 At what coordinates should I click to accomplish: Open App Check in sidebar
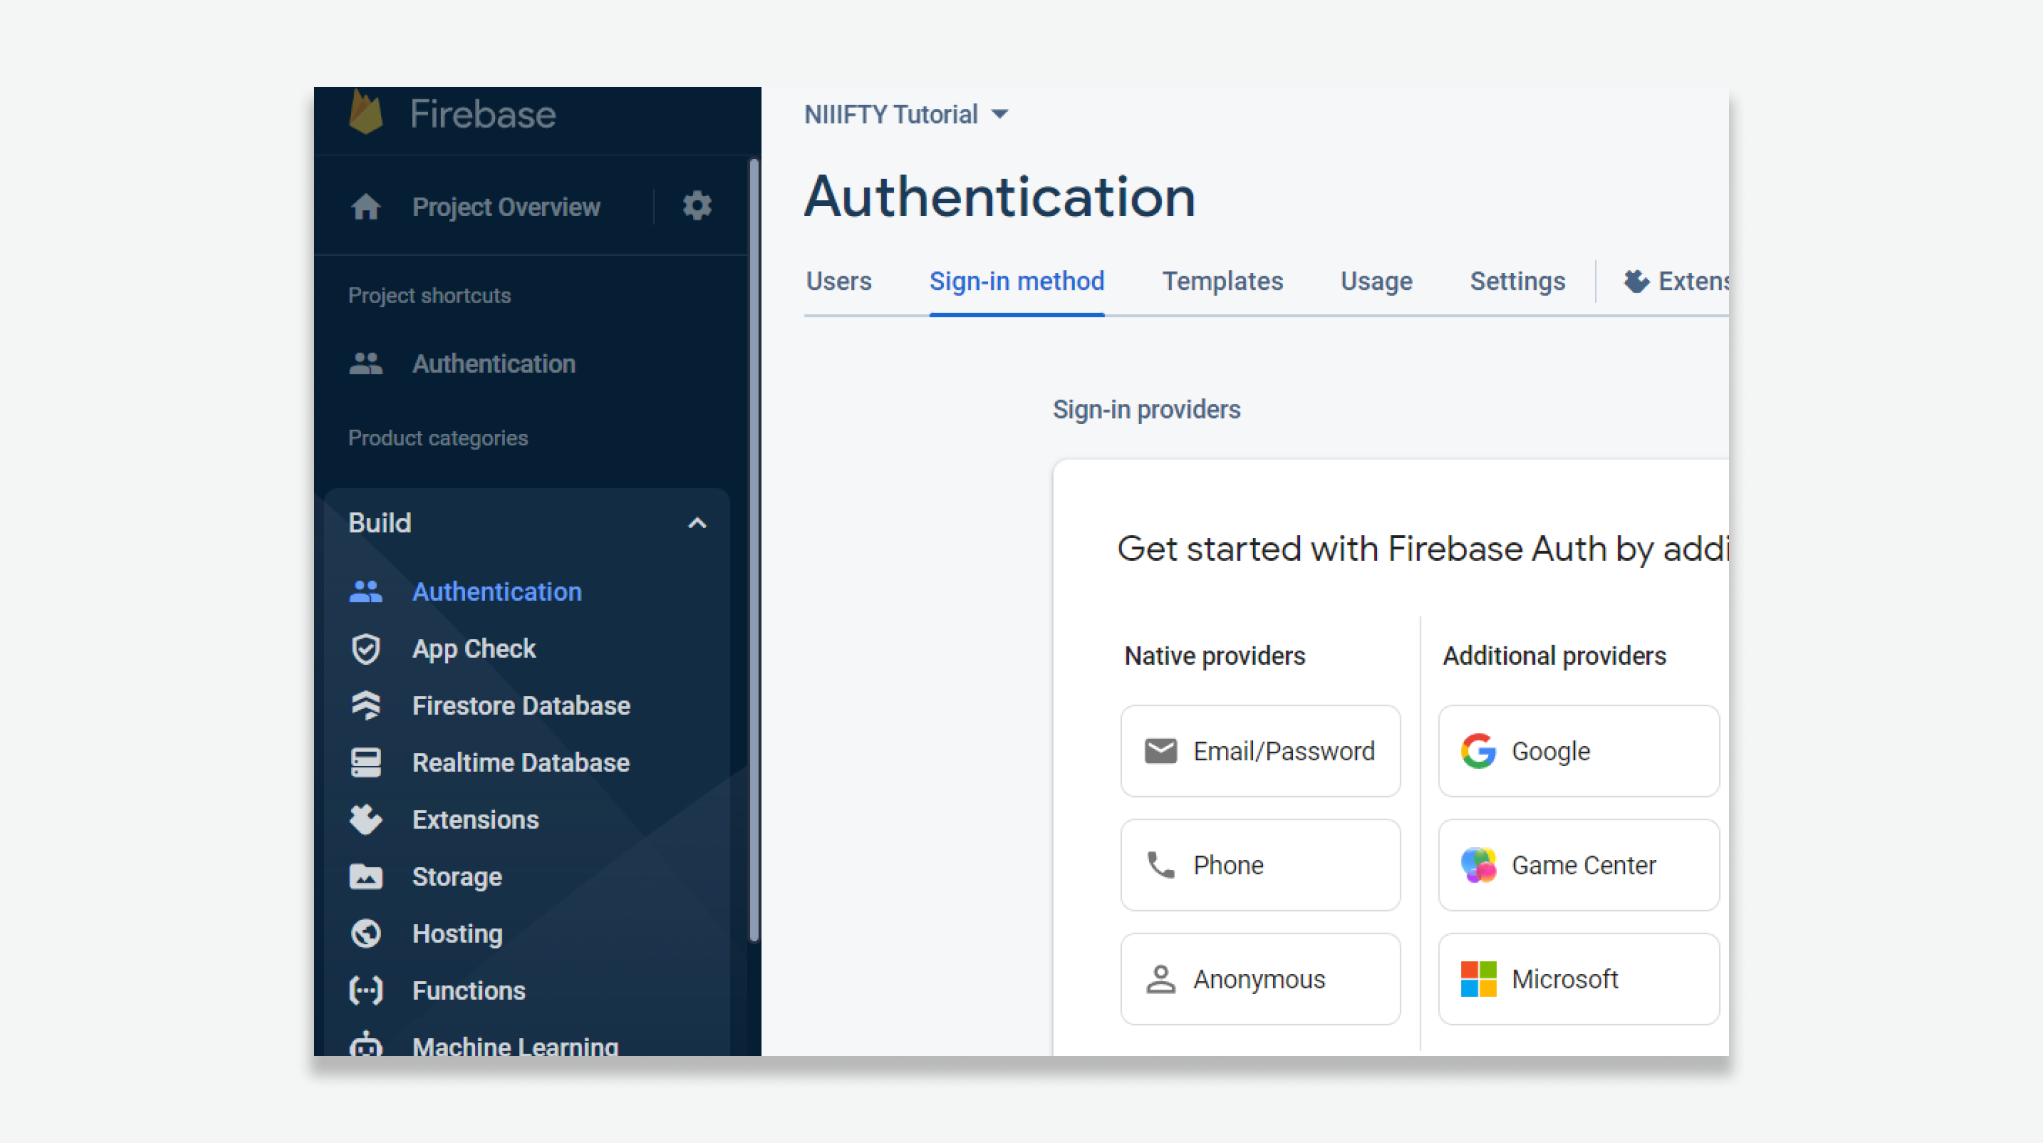(x=474, y=649)
